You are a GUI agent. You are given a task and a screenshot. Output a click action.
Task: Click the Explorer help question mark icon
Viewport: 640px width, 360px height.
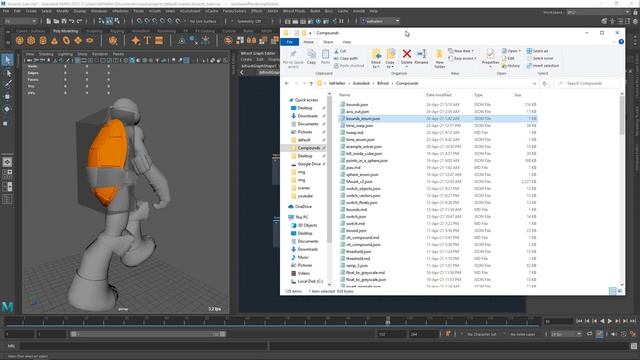point(621,42)
